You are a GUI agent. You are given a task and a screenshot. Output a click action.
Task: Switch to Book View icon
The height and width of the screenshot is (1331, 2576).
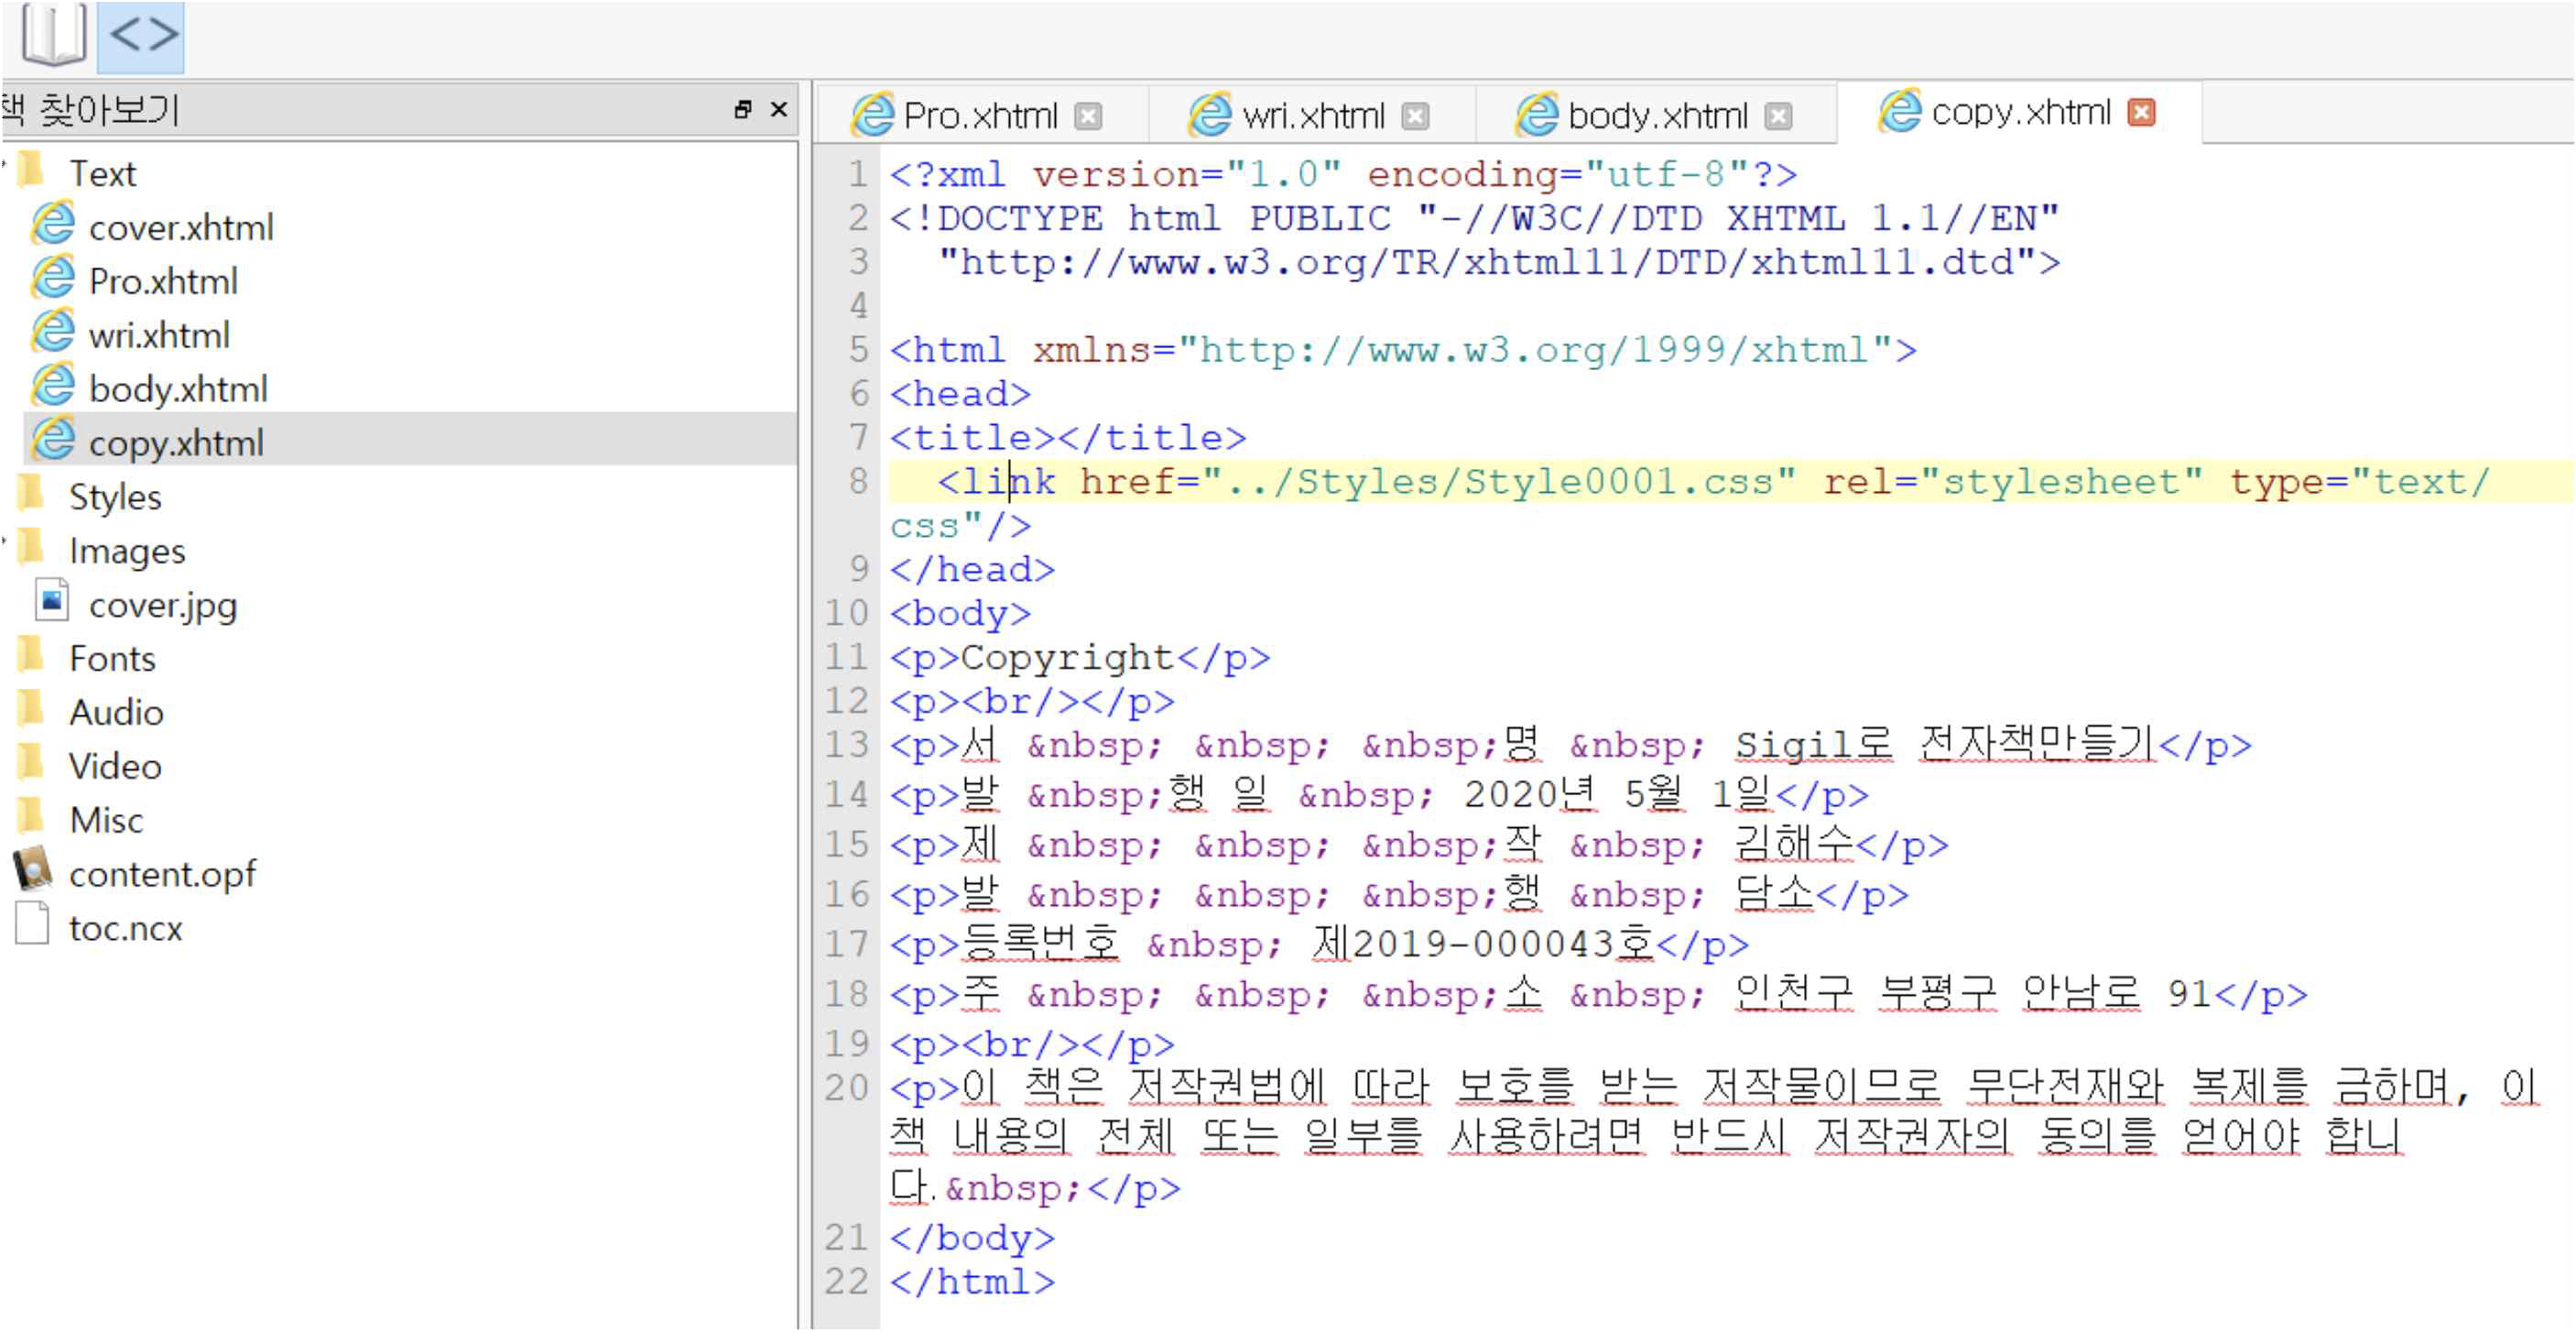click(x=53, y=35)
